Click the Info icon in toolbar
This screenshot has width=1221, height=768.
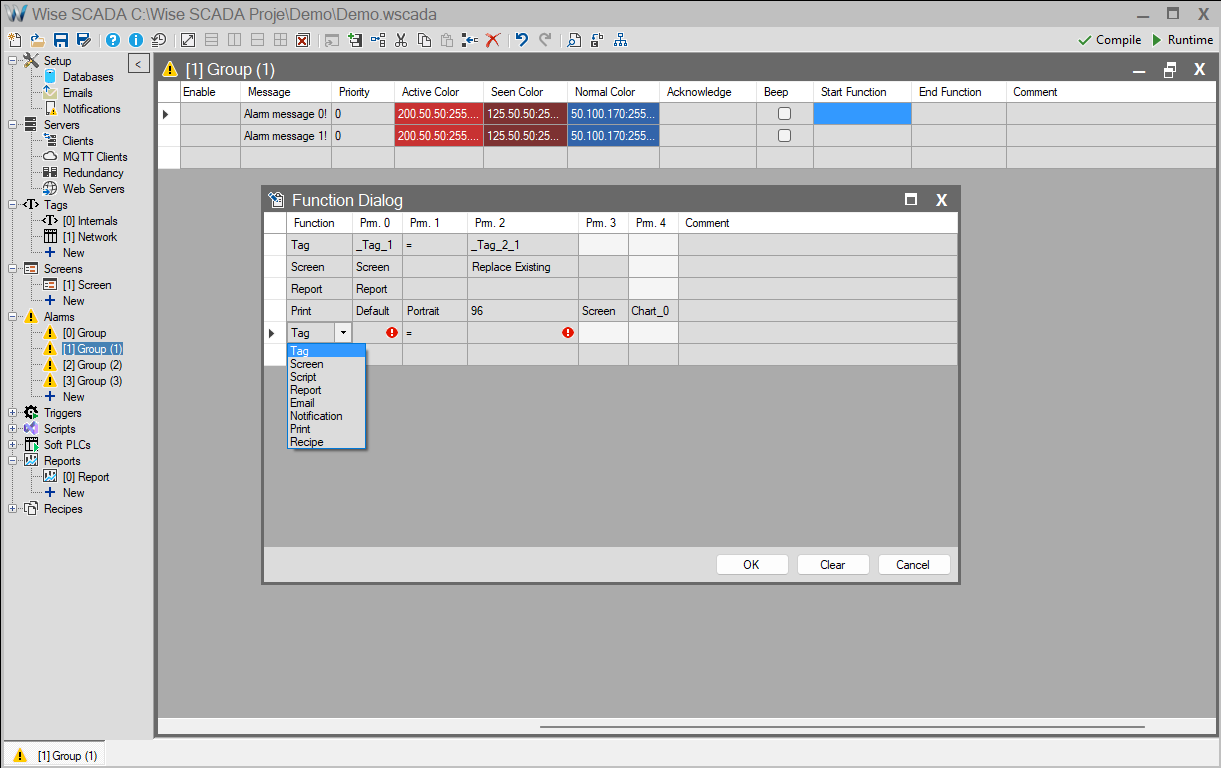pos(136,40)
